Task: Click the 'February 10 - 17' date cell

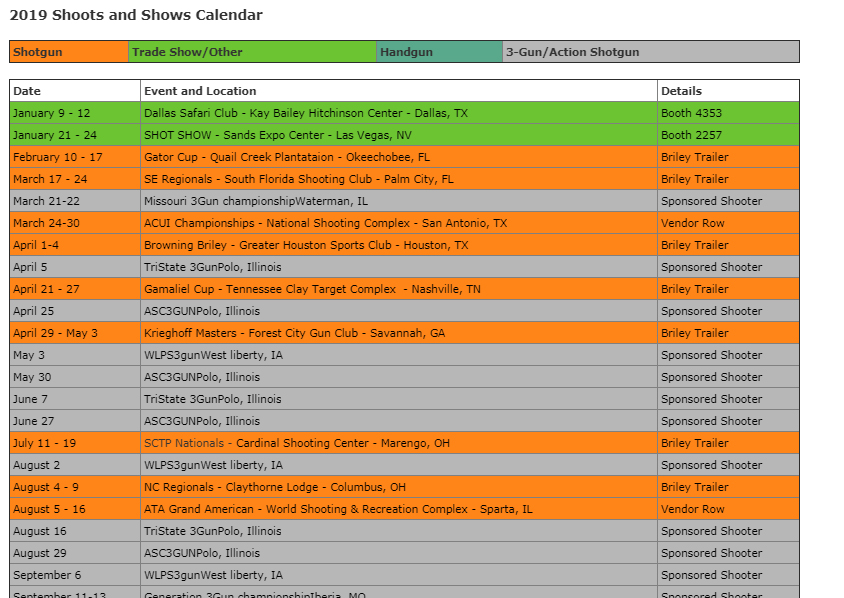Action: click(75, 157)
